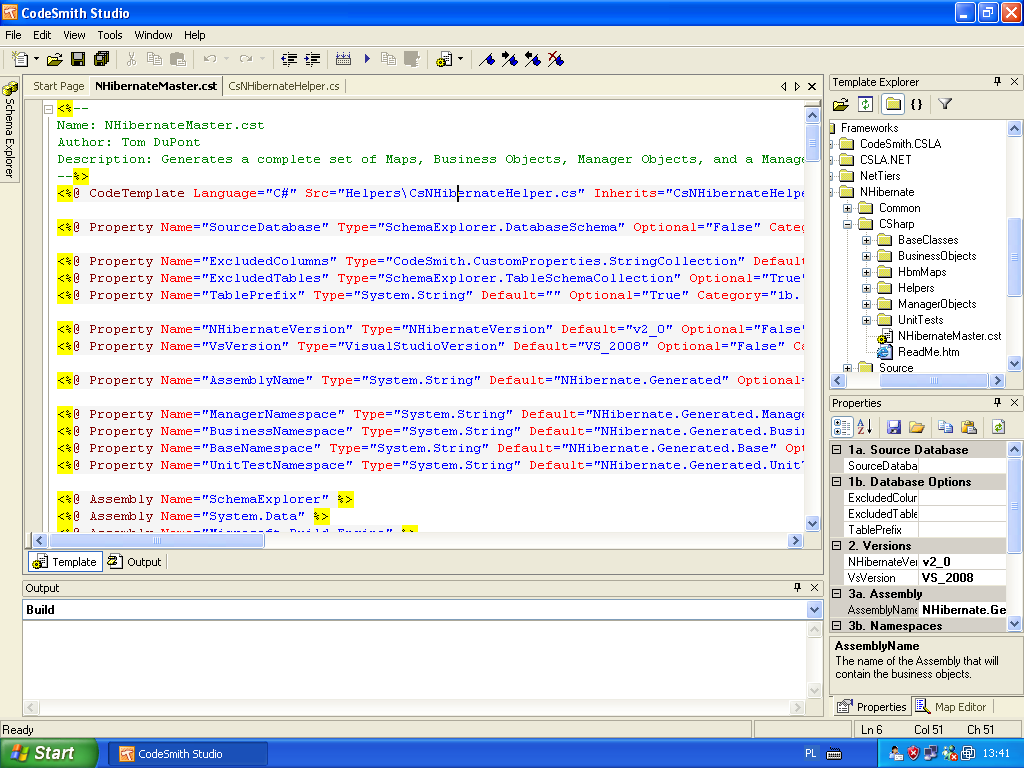
Task: Click the Template Explorer vertical scrollbar thumb
Action: coord(1014,256)
